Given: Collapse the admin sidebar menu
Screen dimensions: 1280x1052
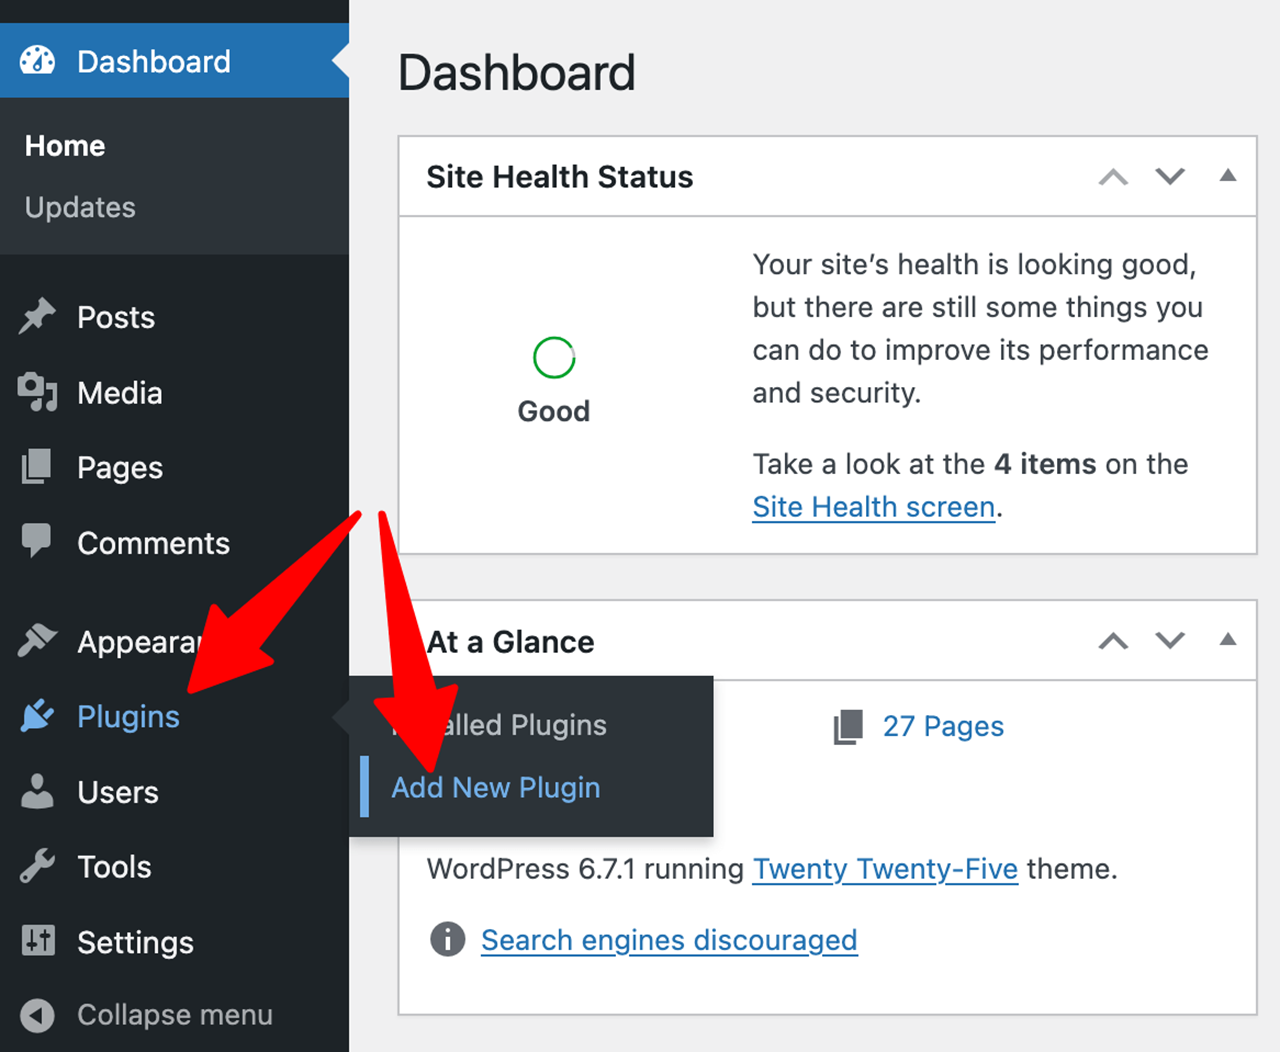Looking at the screenshot, I should point(147,1015).
